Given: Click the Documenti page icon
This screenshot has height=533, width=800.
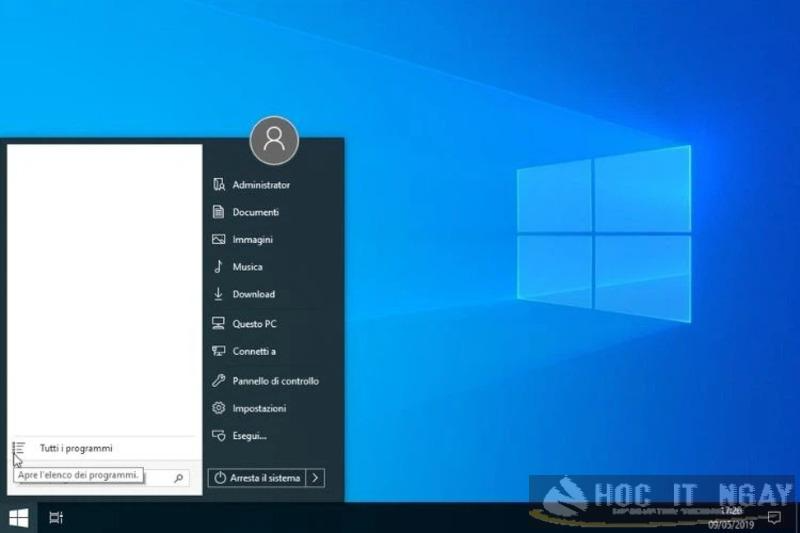Looking at the screenshot, I should pos(218,212).
